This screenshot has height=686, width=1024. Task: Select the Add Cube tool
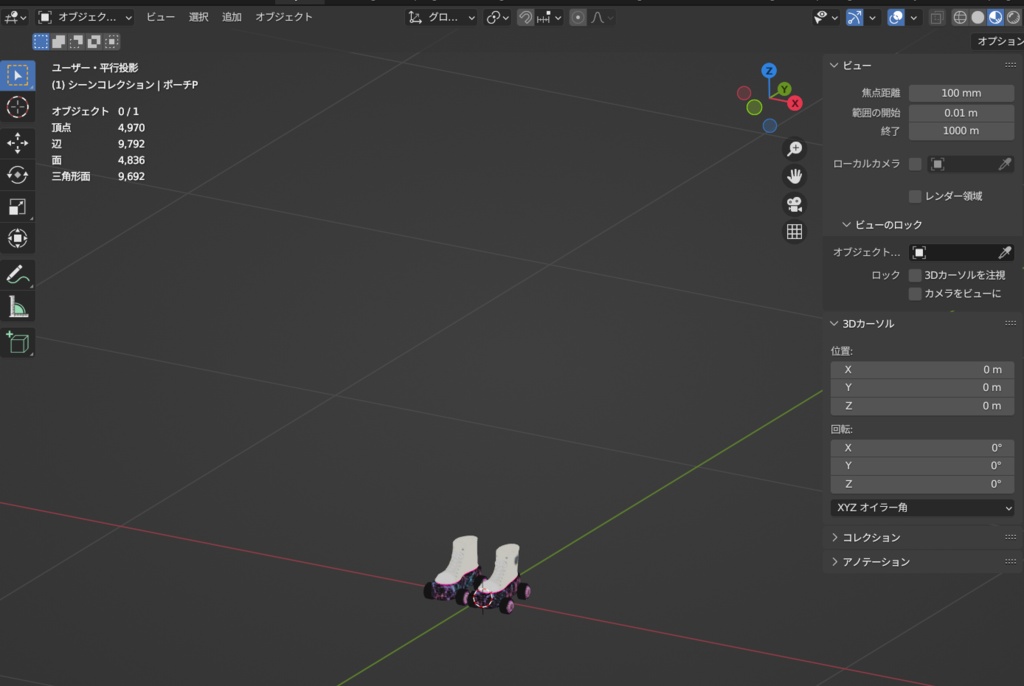pos(18,343)
